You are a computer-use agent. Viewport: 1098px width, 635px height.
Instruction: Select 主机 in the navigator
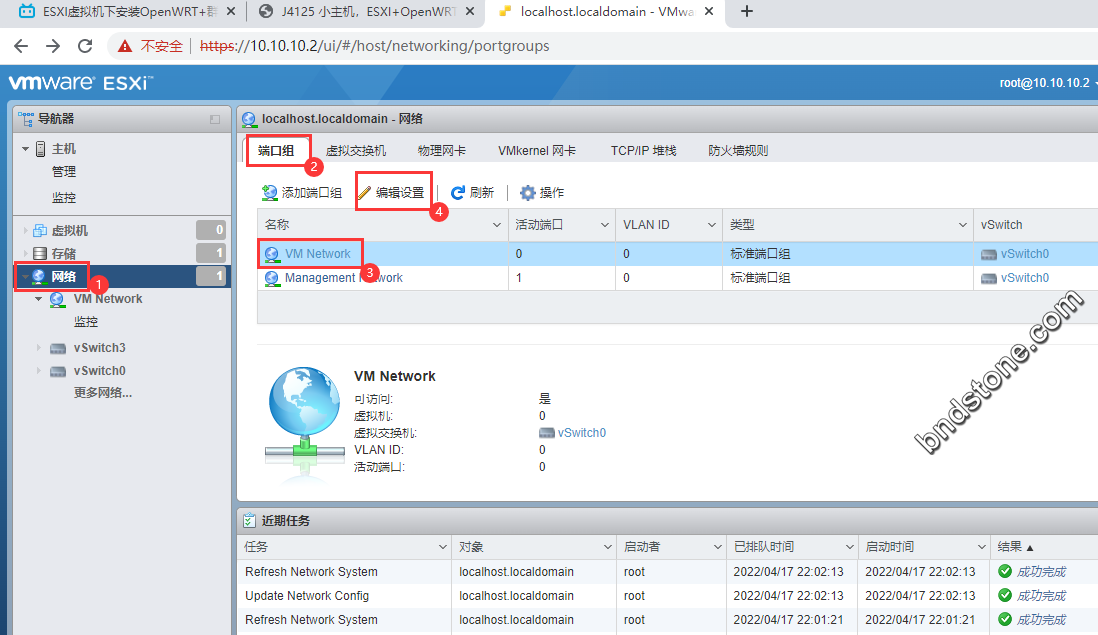pos(64,149)
